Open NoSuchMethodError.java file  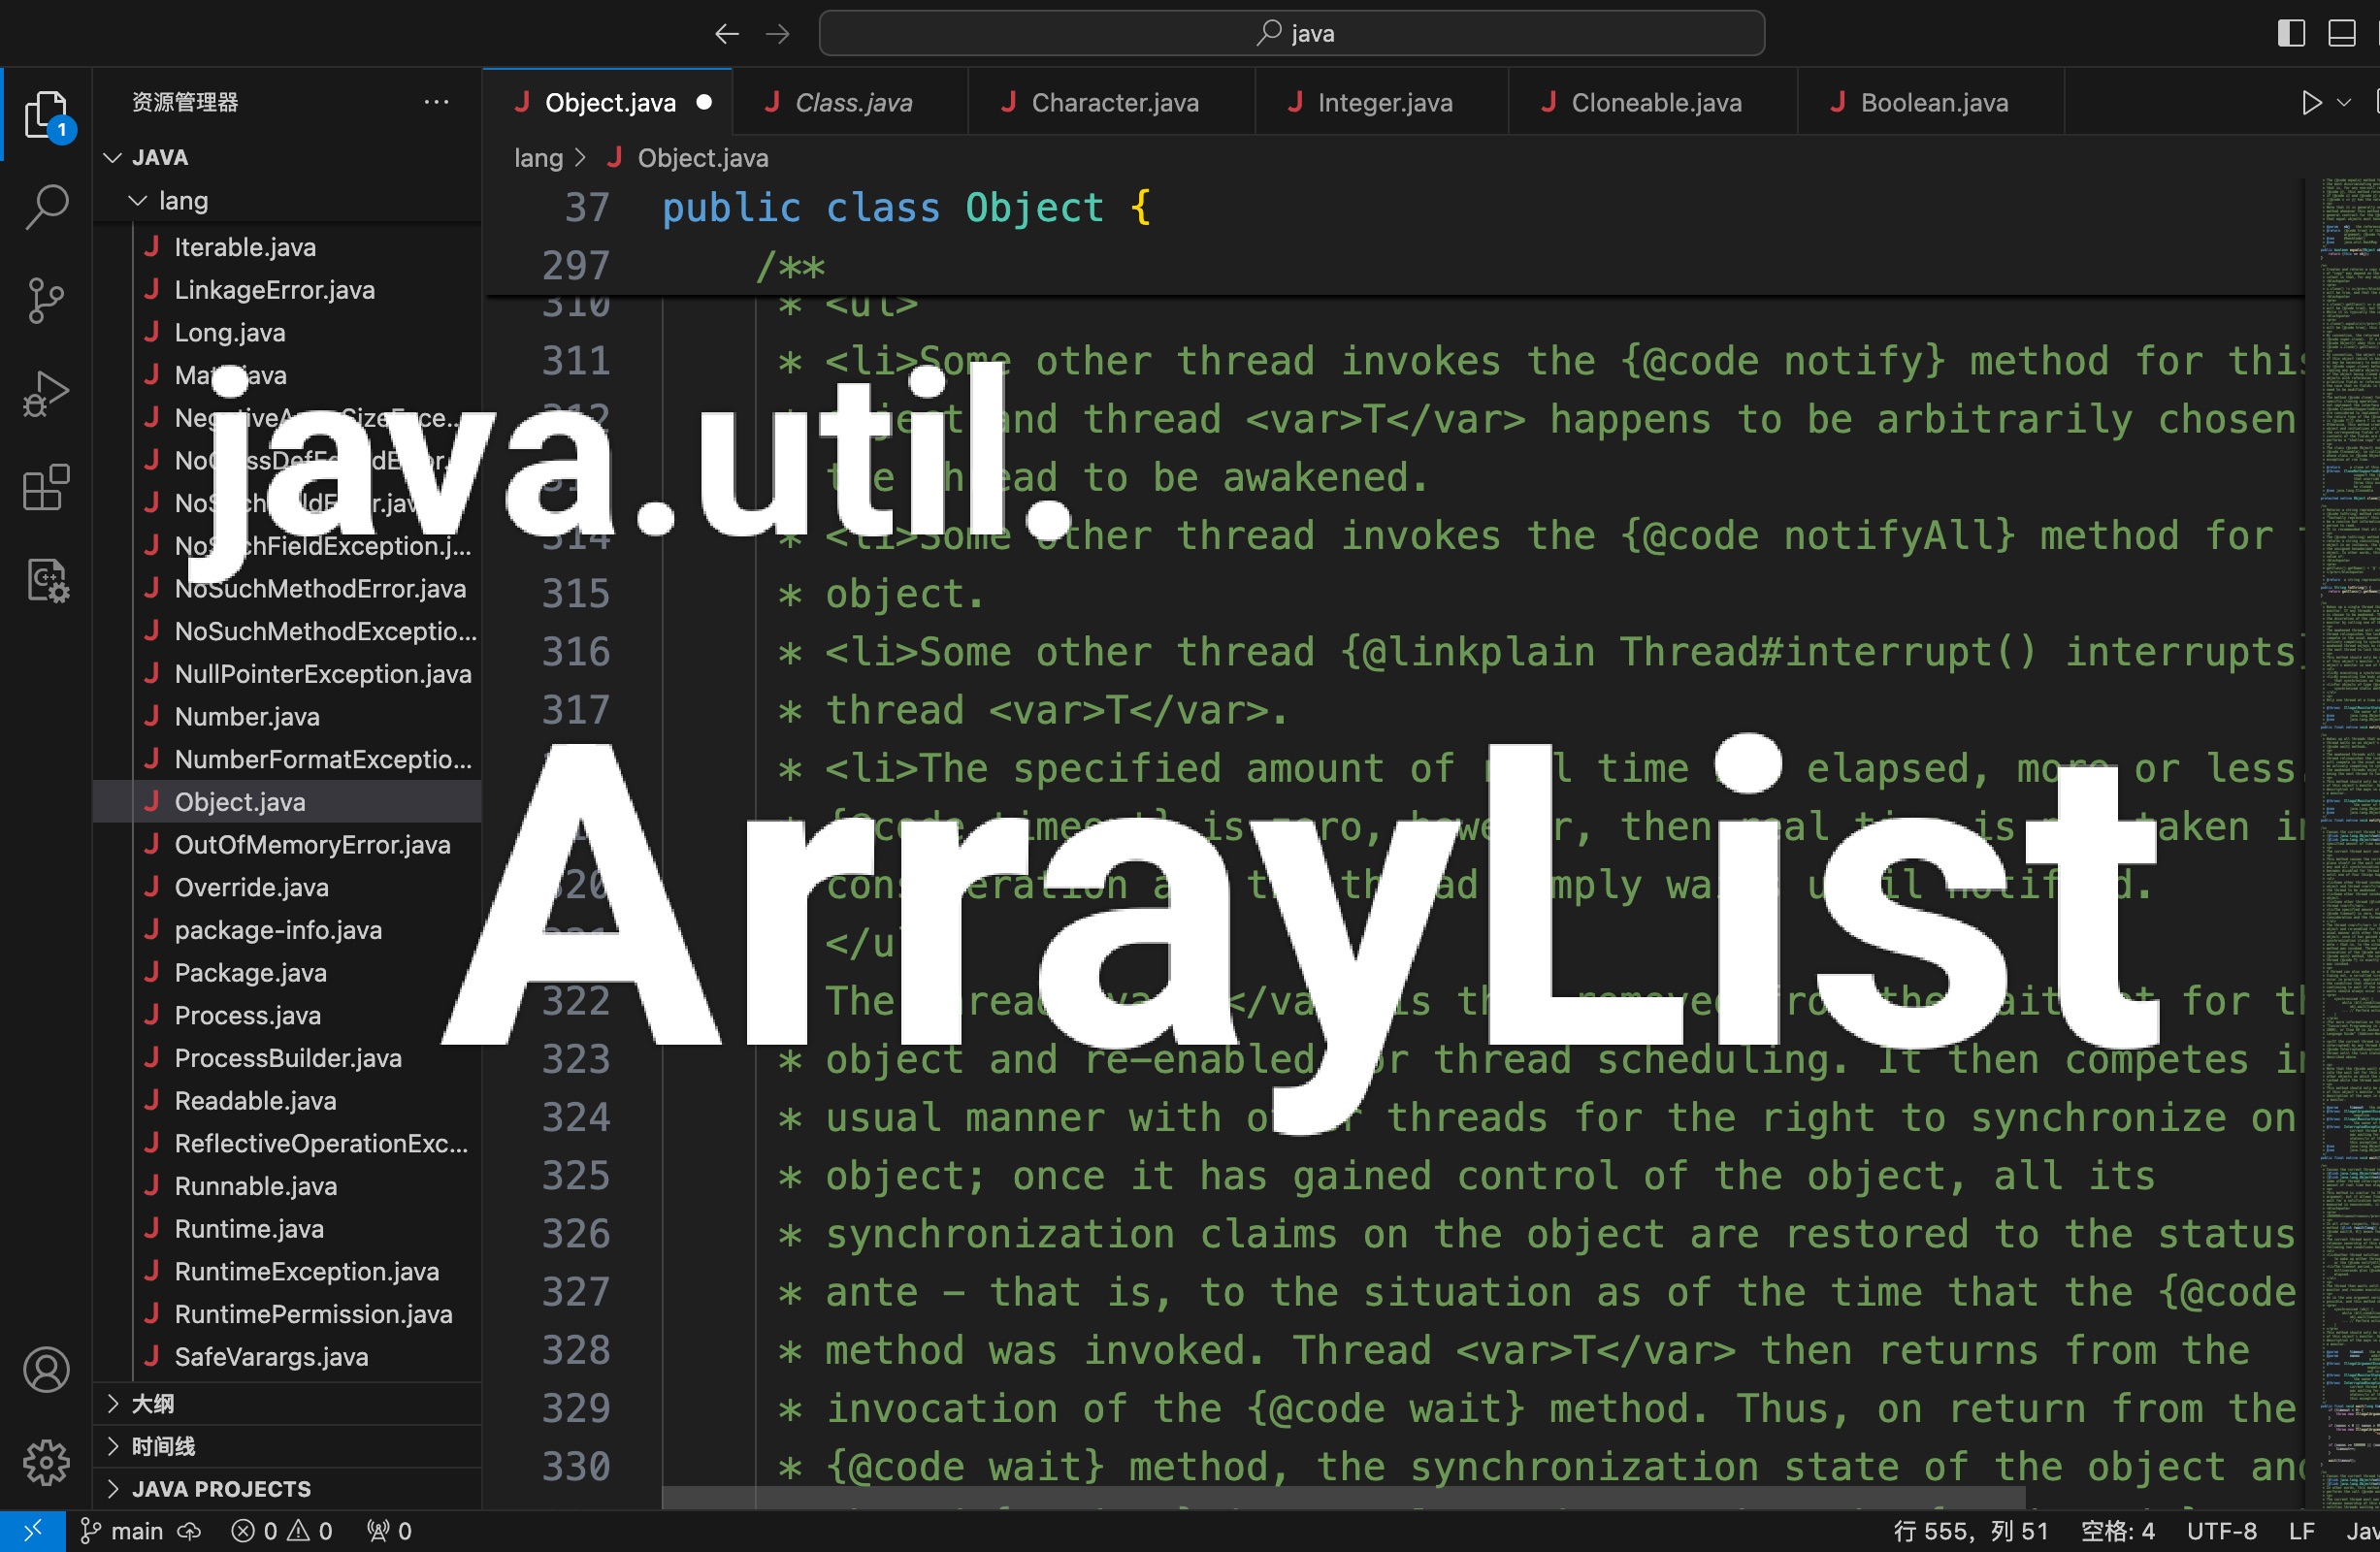click(x=287, y=588)
